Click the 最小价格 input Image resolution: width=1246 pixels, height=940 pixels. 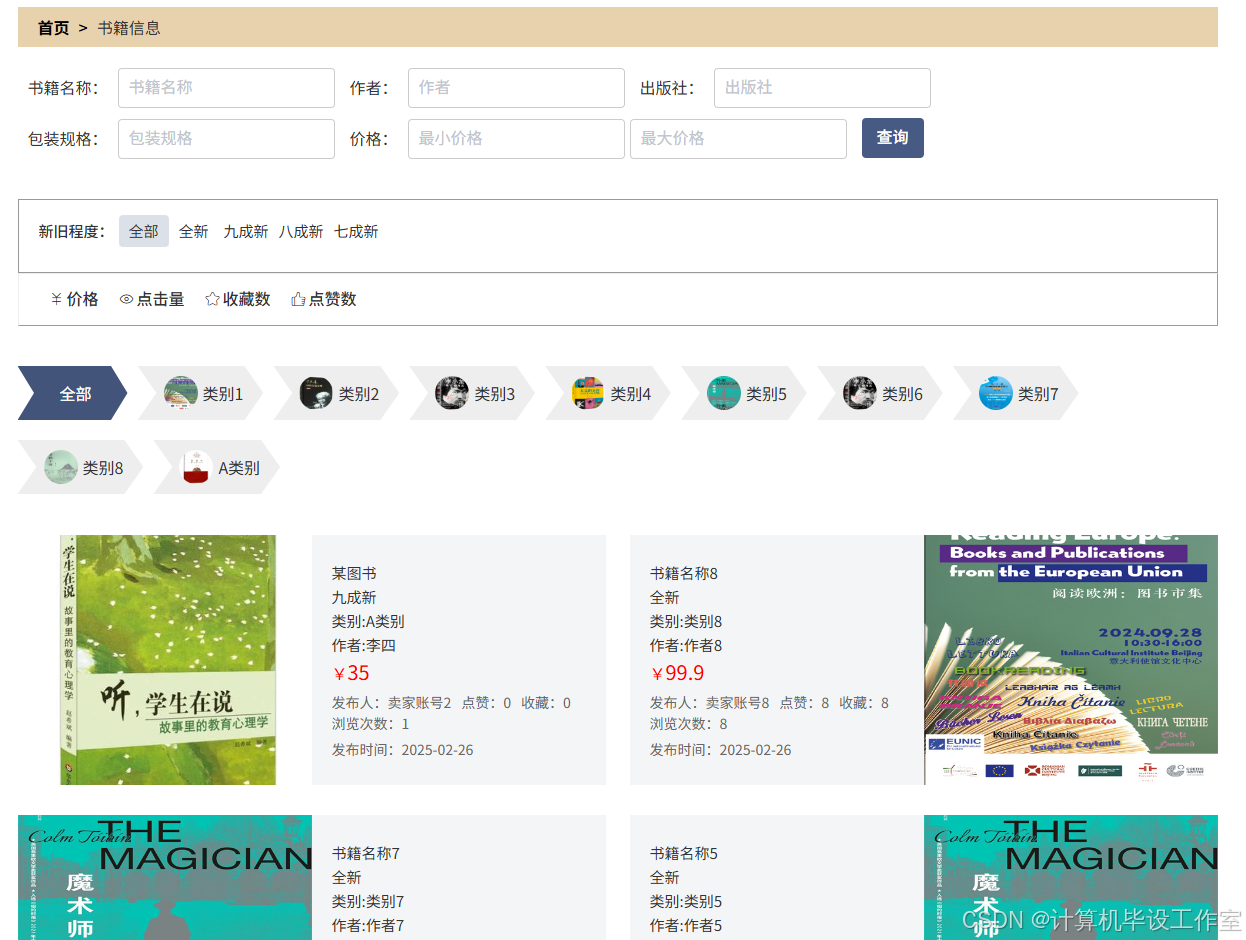[516, 139]
